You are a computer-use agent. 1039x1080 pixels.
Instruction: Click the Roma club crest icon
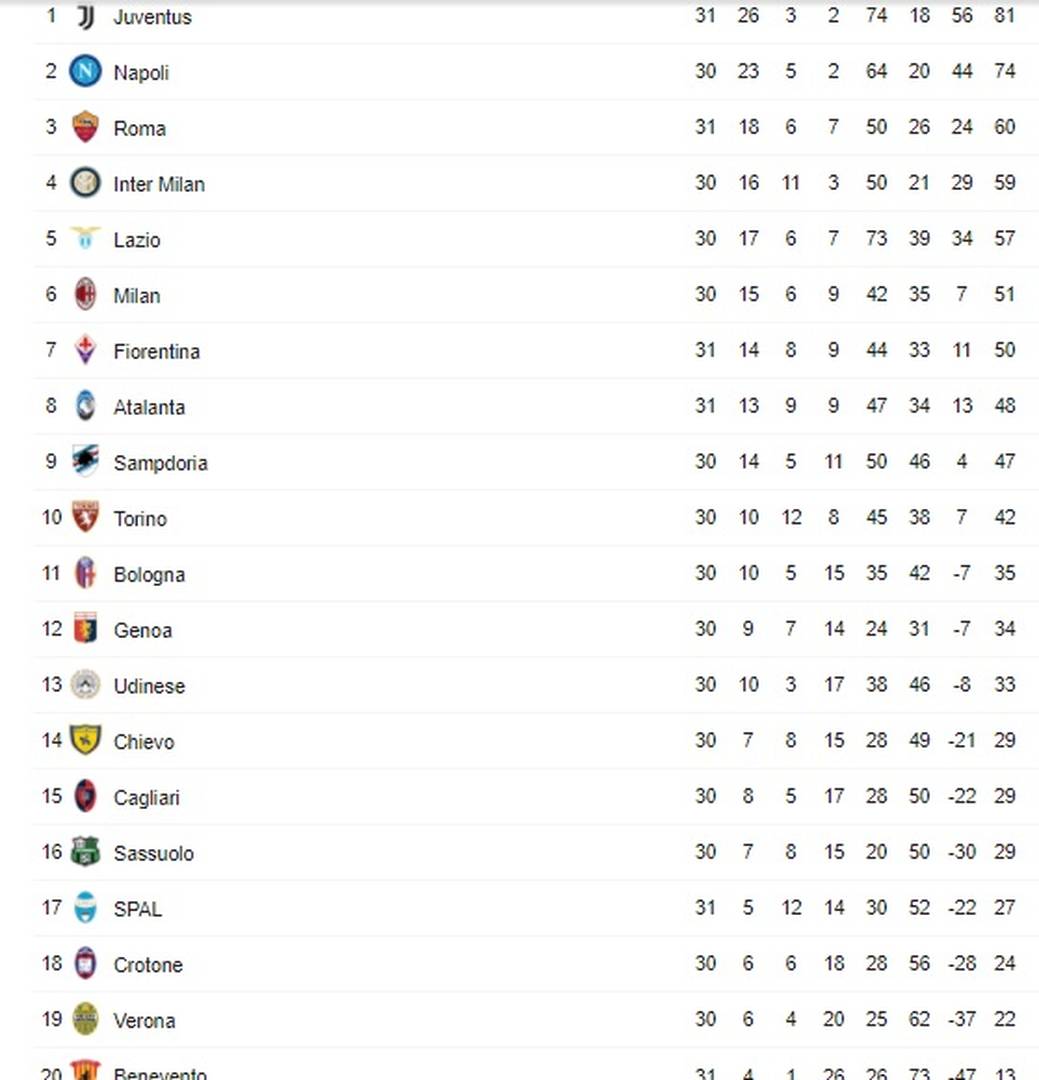(x=85, y=127)
